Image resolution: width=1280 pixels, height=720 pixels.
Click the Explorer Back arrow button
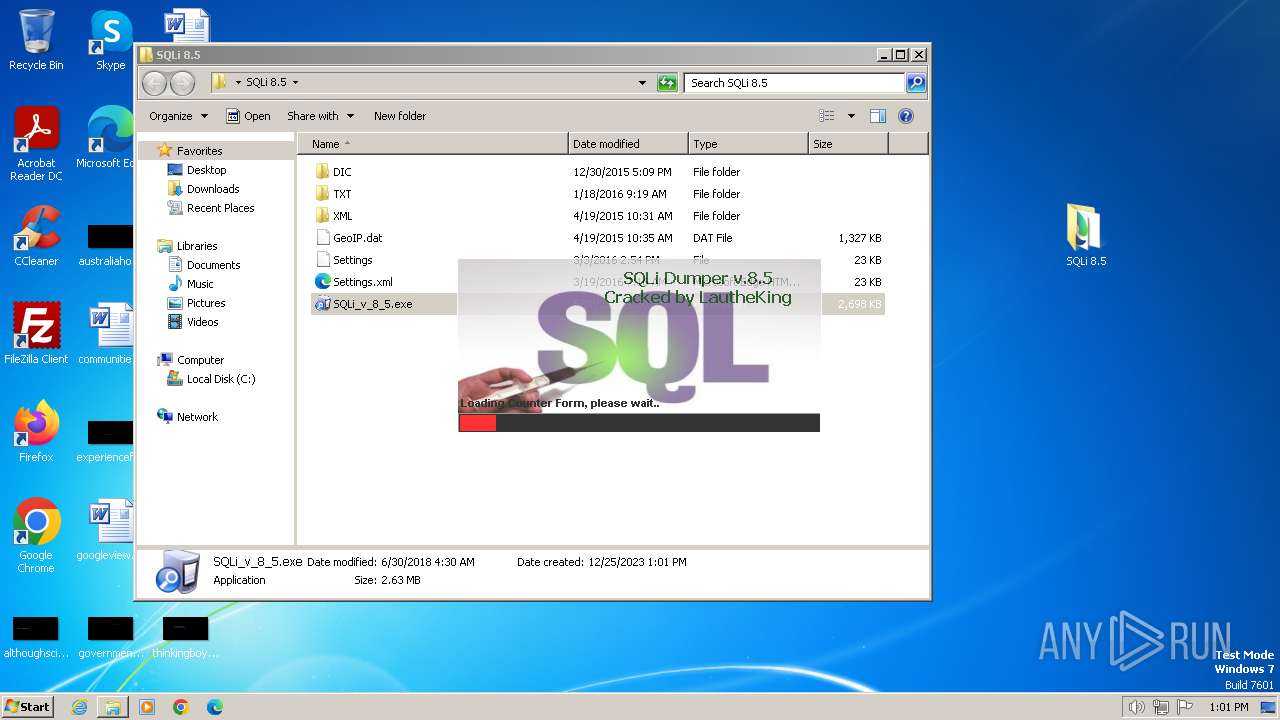(154, 83)
